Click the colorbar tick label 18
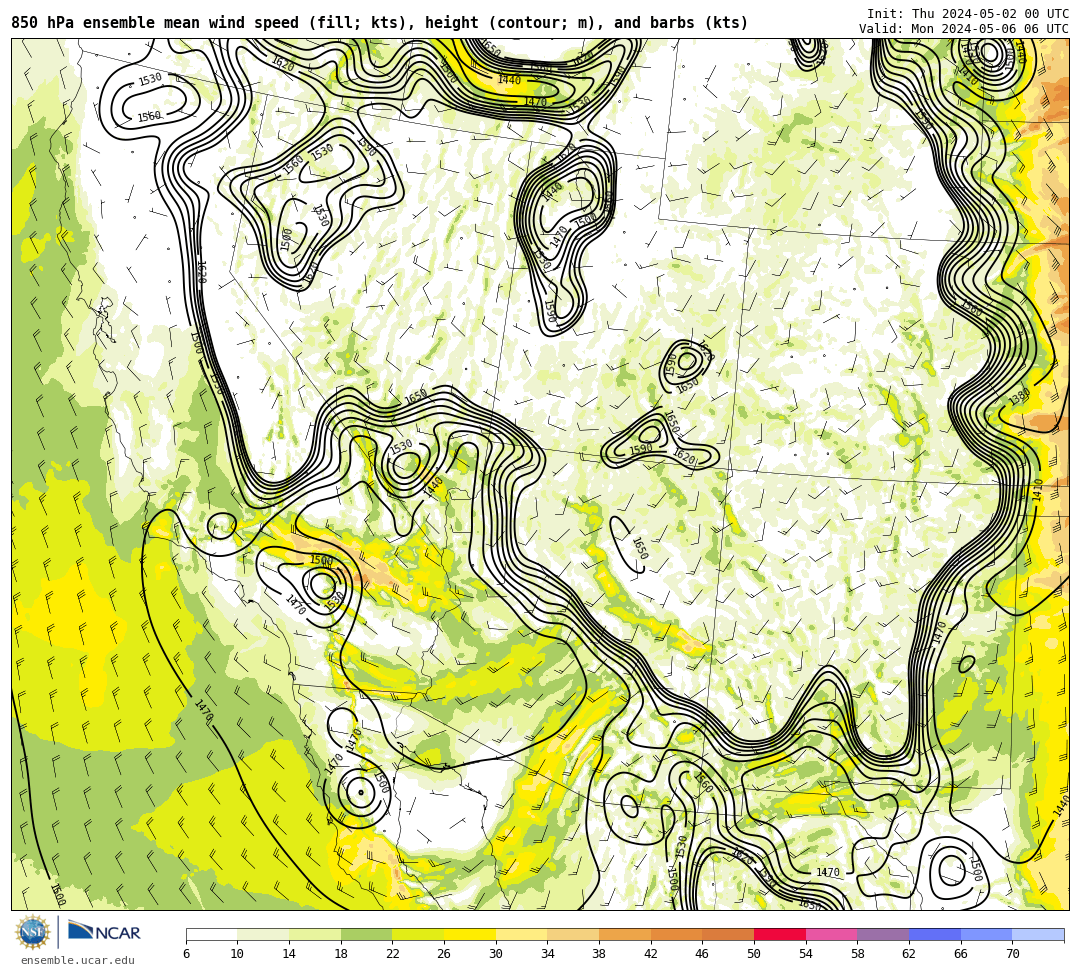Image resolution: width=1080 pixels, height=973 pixels. click(341, 954)
